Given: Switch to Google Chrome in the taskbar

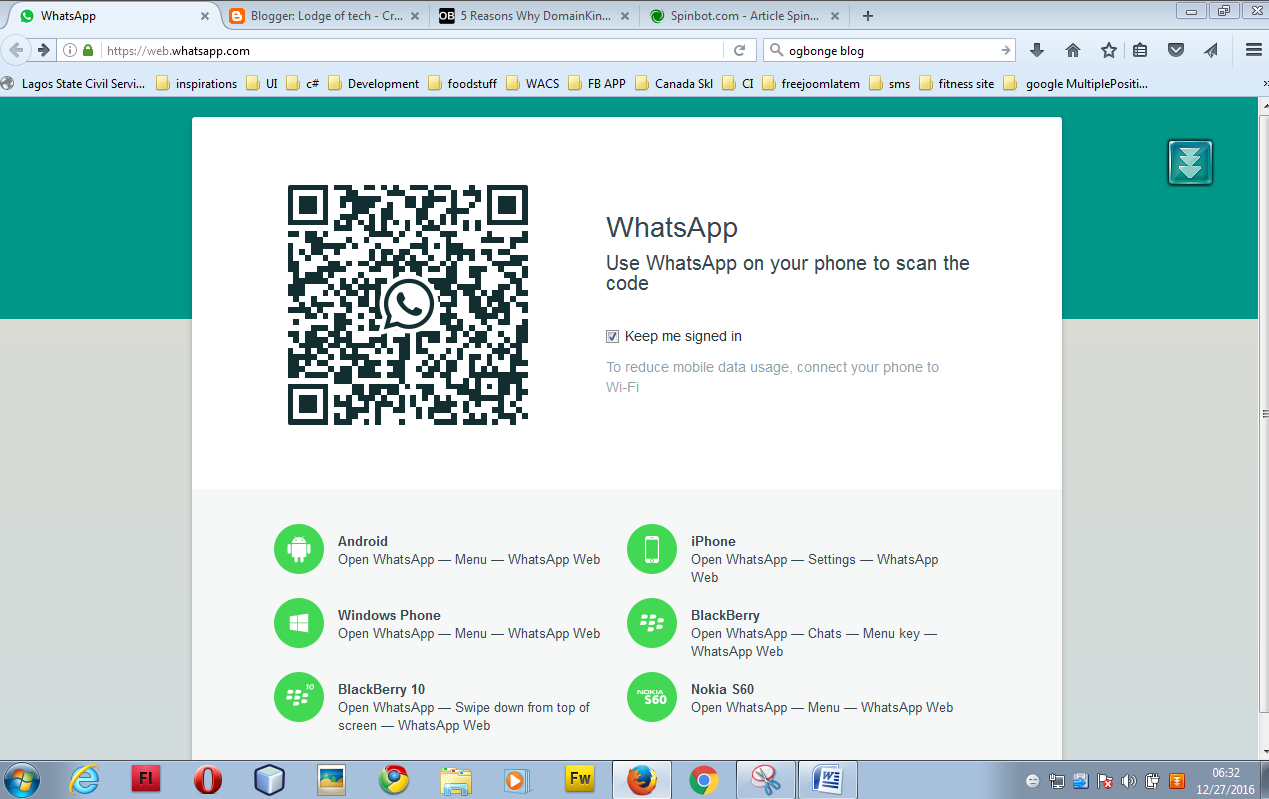Looking at the screenshot, I should click(x=704, y=779).
